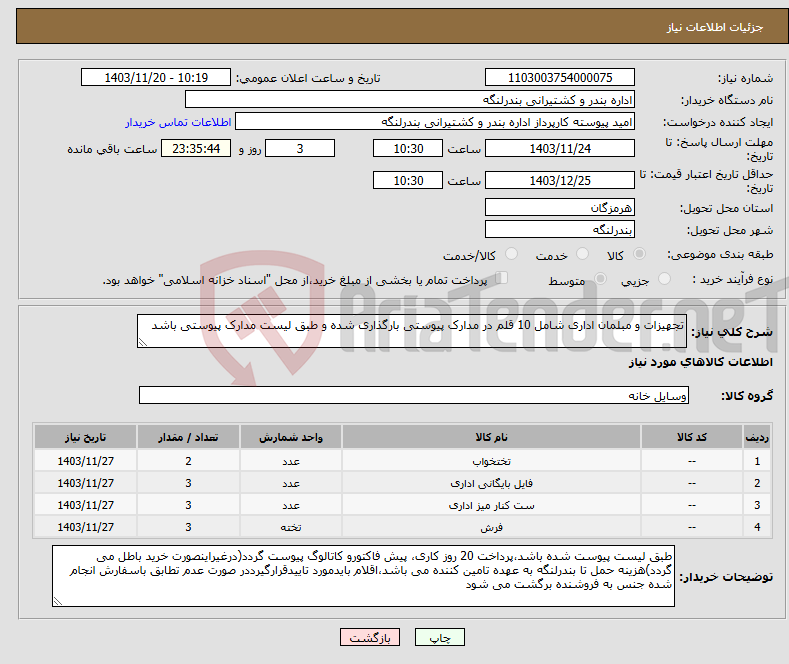
Task: Click the شماره نیاز number field
Action: (559, 78)
